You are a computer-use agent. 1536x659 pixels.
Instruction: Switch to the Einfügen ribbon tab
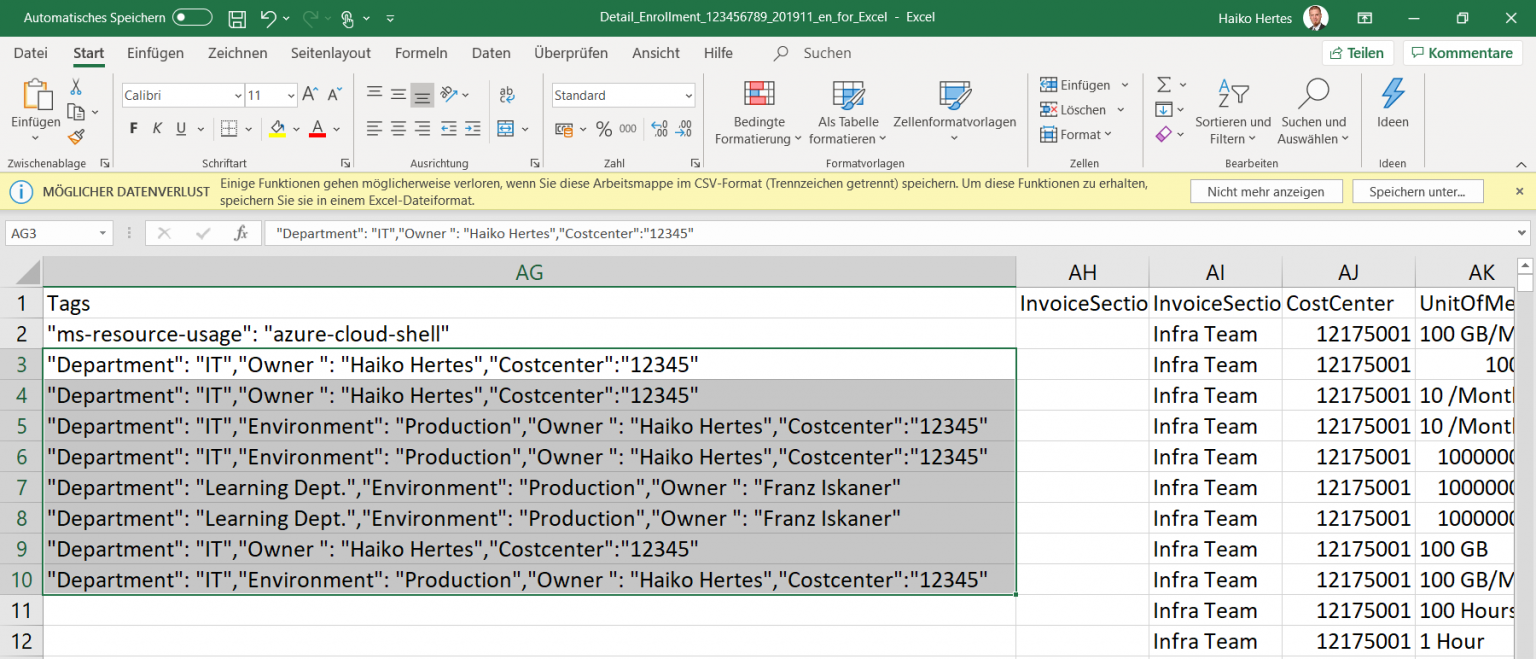coord(155,53)
